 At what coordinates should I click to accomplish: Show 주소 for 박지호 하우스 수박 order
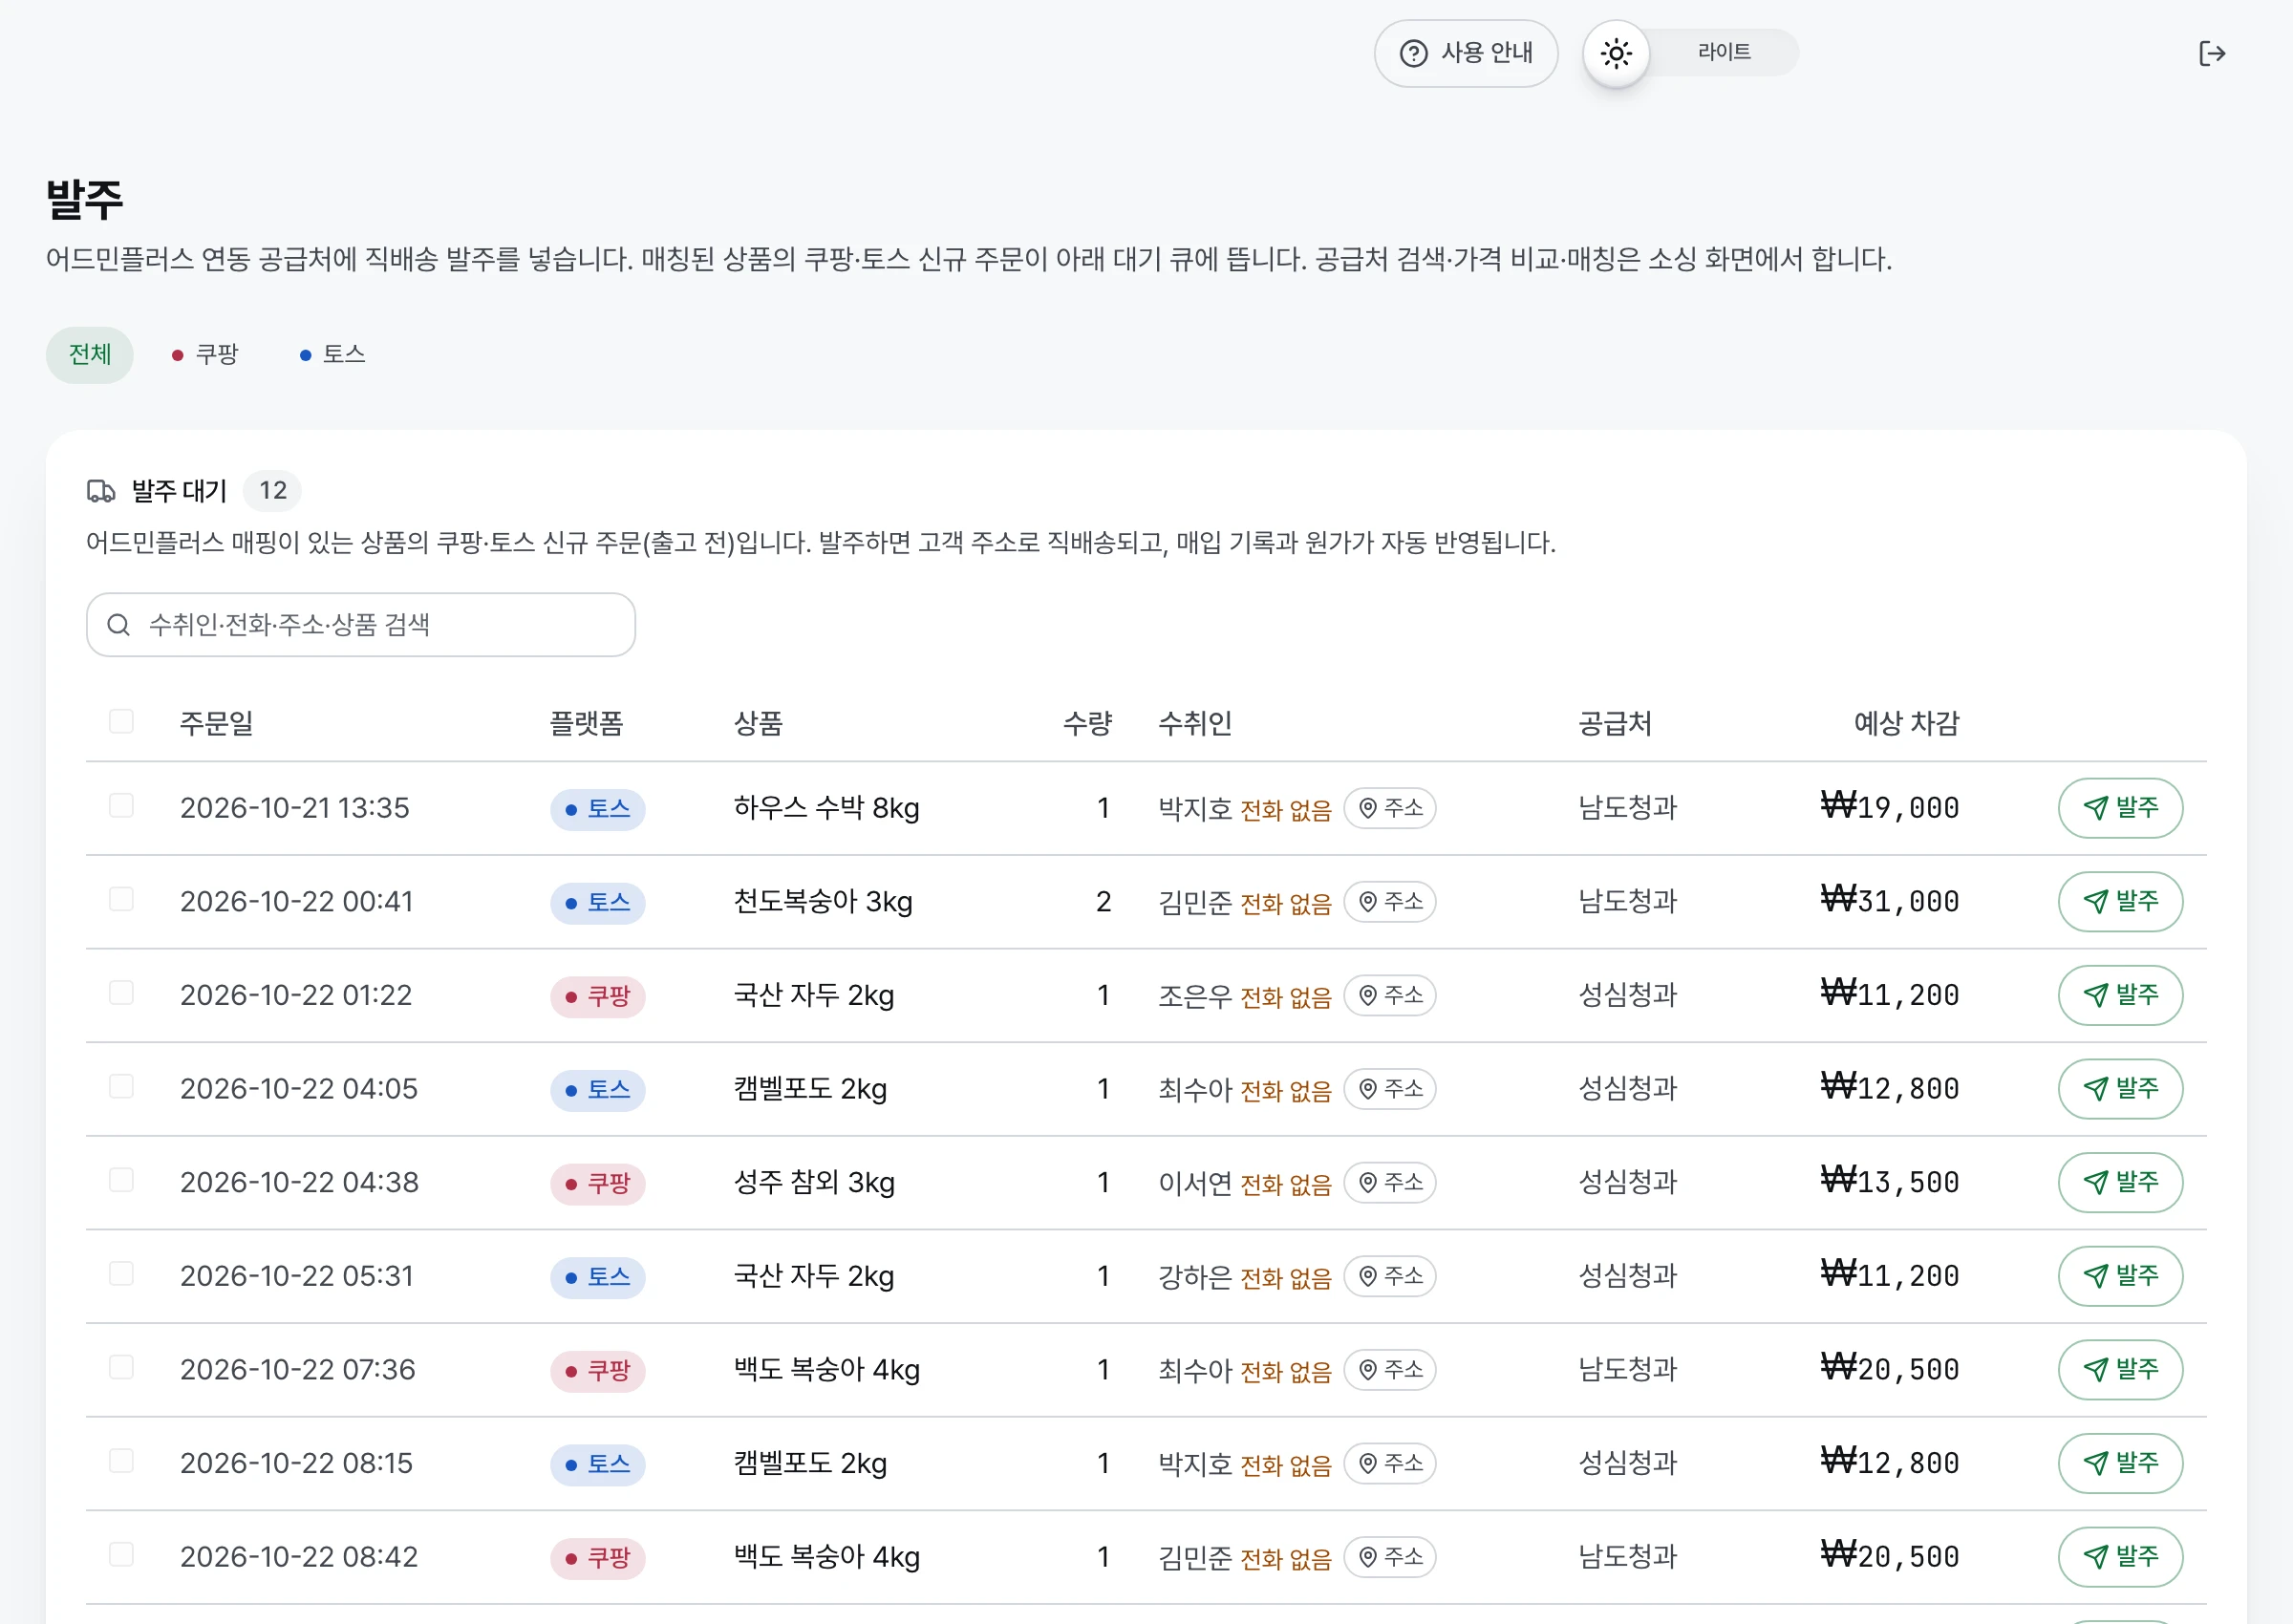pyautogui.click(x=1390, y=808)
